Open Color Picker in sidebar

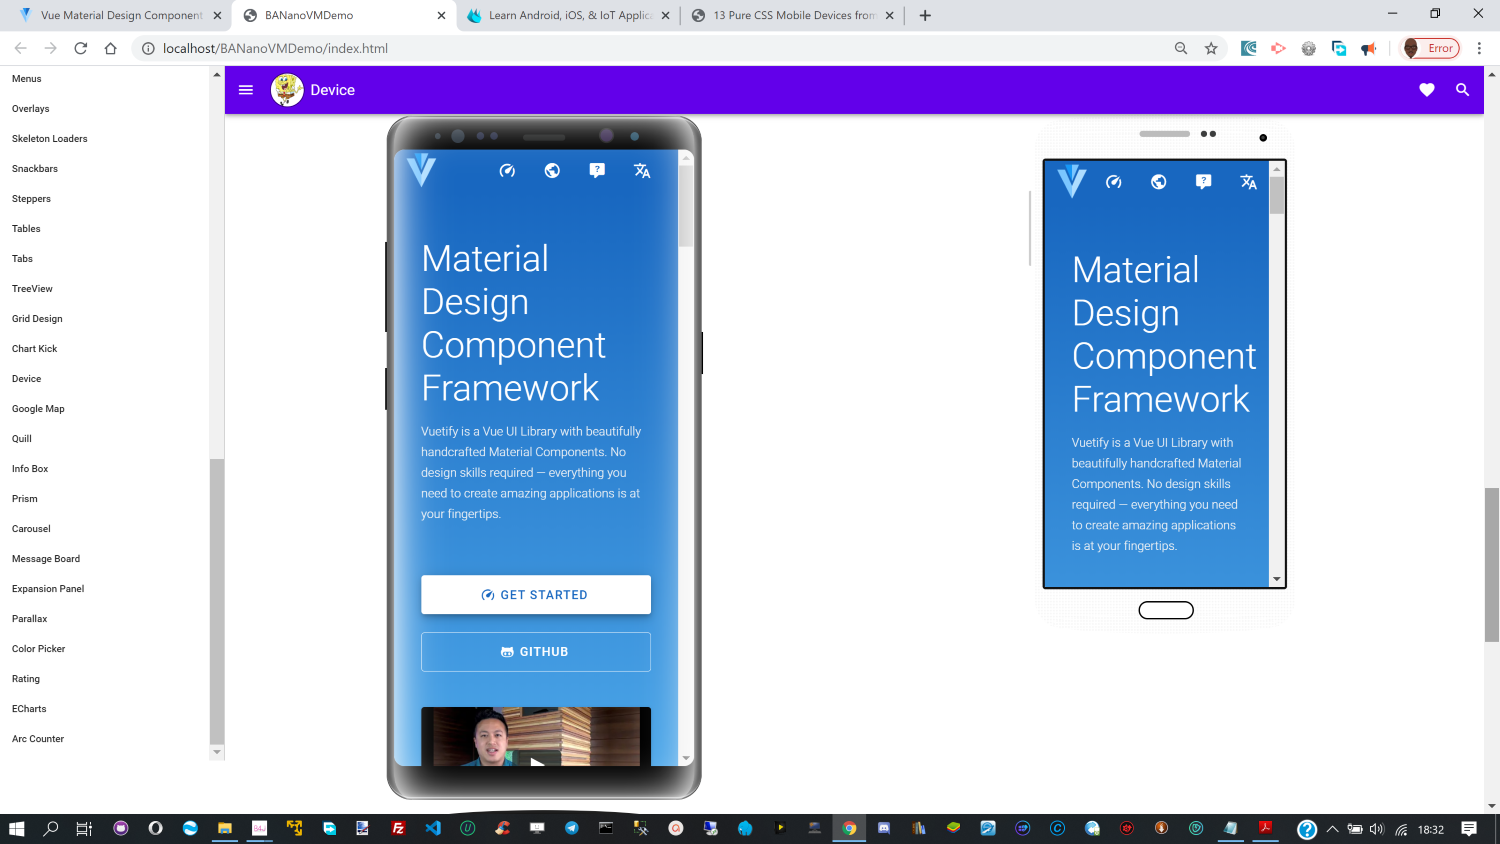[x=39, y=649]
